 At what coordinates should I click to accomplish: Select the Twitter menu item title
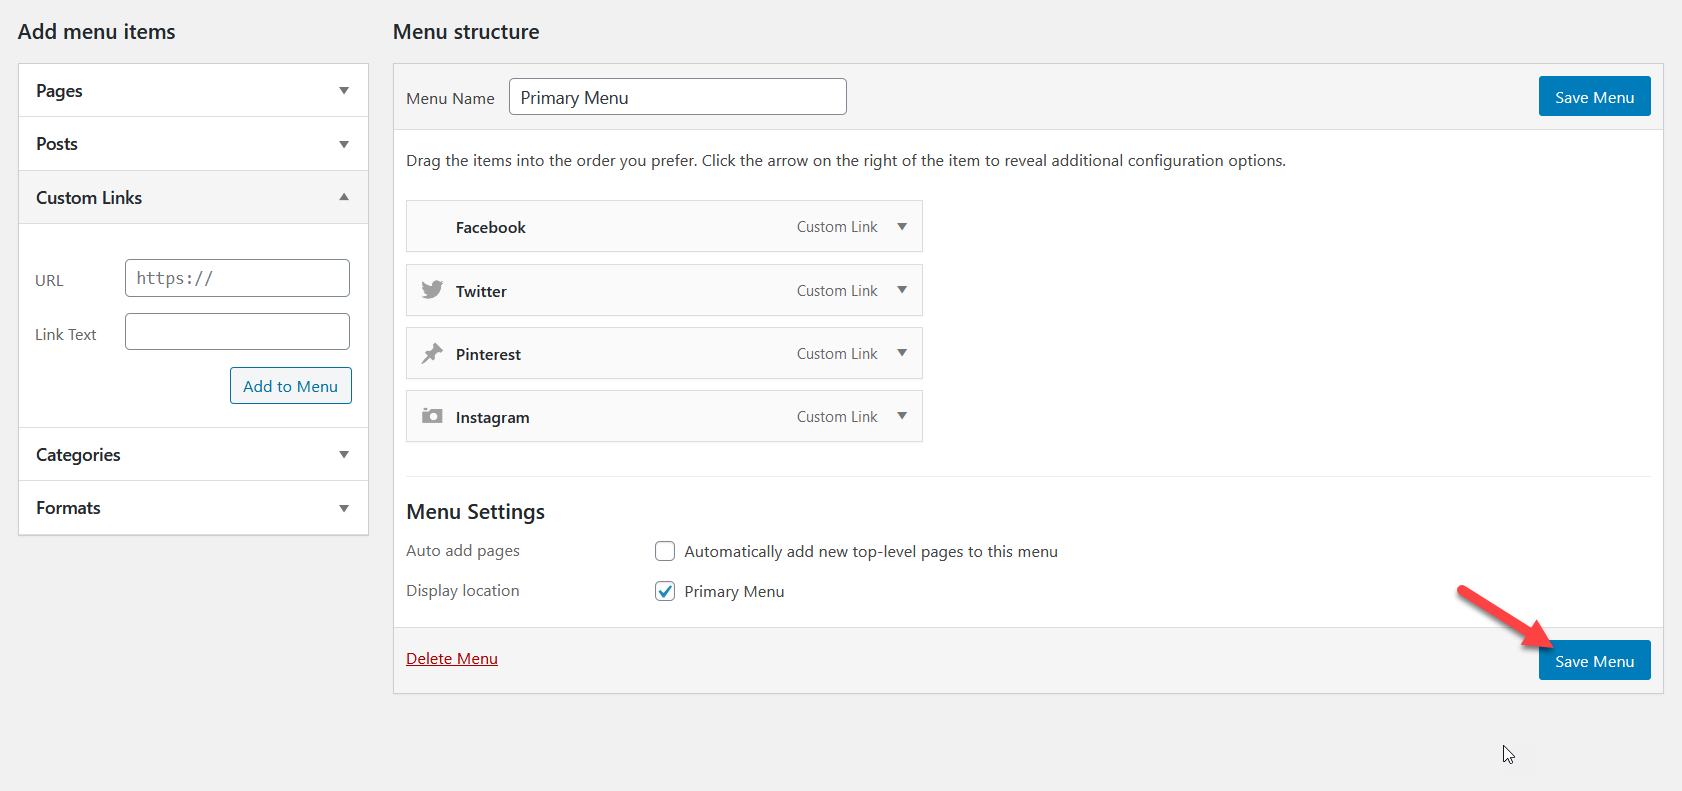click(481, 291)
